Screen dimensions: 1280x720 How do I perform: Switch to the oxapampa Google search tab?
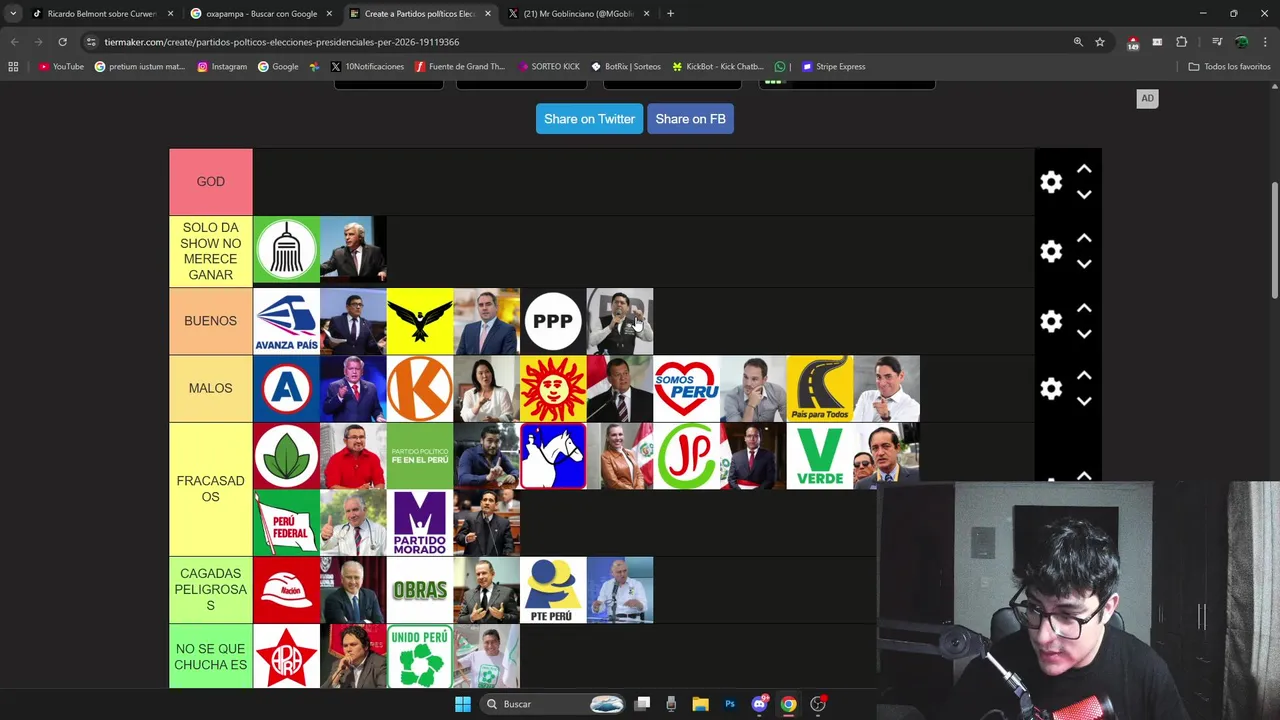(x=262, y=13)
